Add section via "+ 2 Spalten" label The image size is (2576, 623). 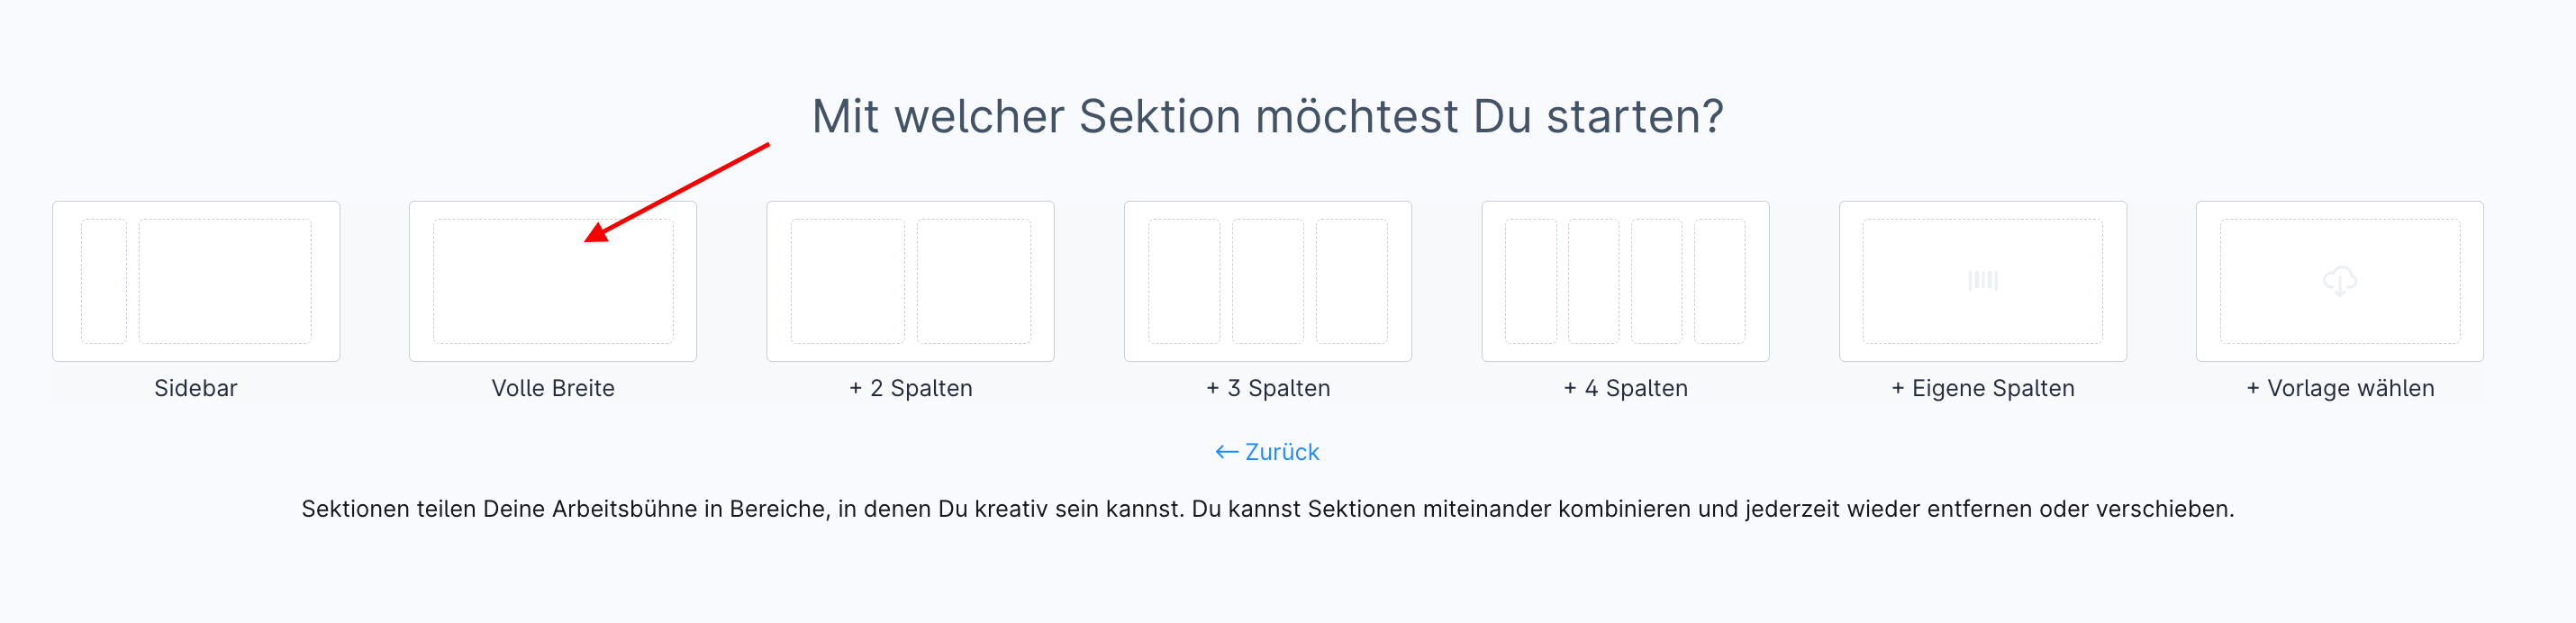point(910,388)
